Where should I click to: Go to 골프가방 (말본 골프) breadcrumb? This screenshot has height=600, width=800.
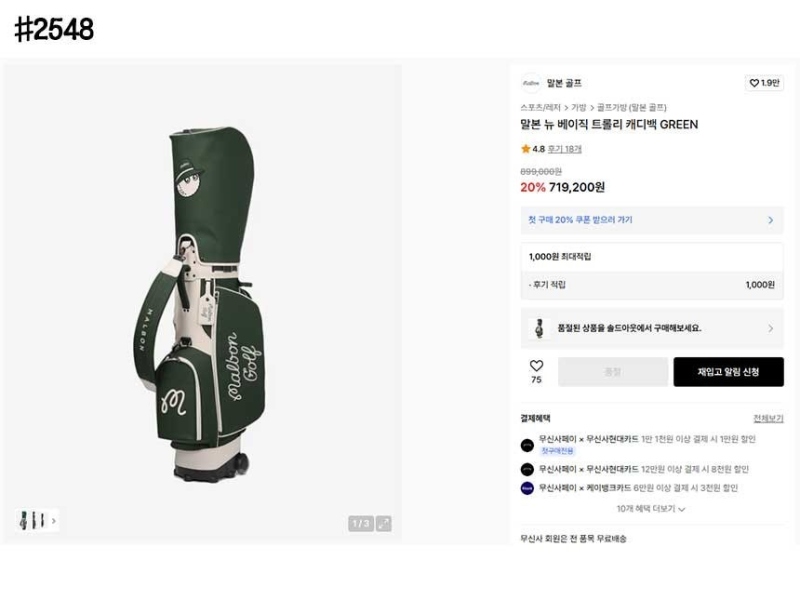coord(632,107)
